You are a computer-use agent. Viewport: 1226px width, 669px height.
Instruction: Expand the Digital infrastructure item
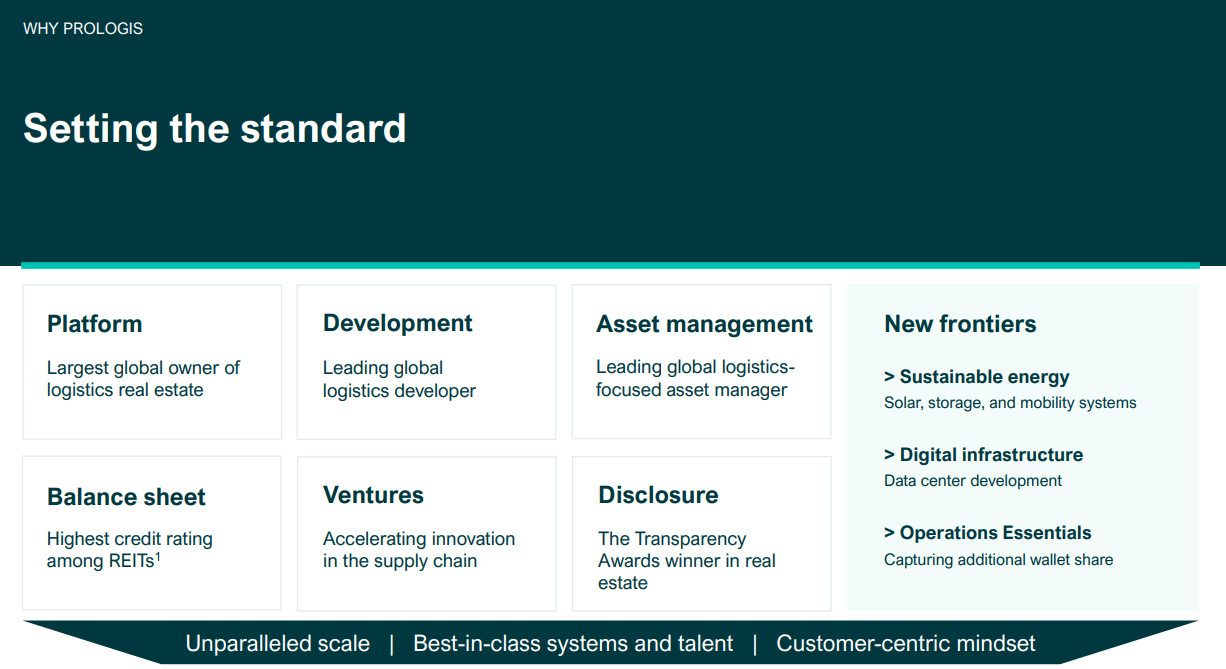(x=983, y=455)
